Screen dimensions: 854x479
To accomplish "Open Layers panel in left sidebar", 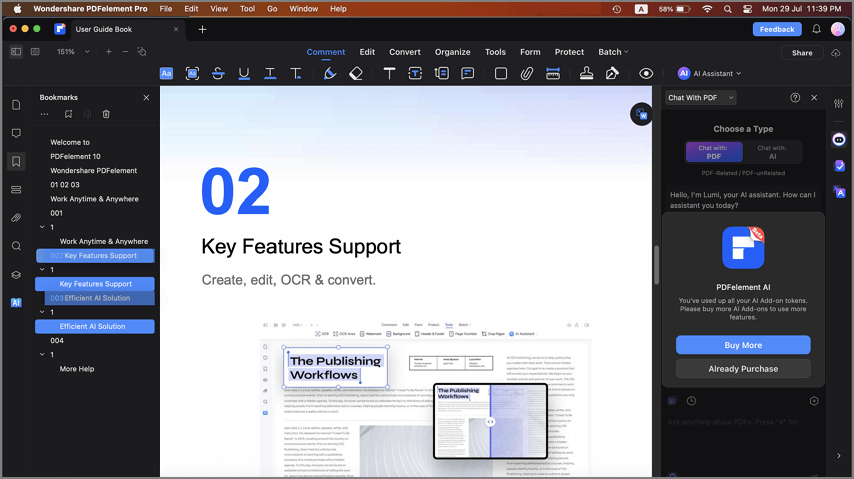I will [x=16, y=275].
